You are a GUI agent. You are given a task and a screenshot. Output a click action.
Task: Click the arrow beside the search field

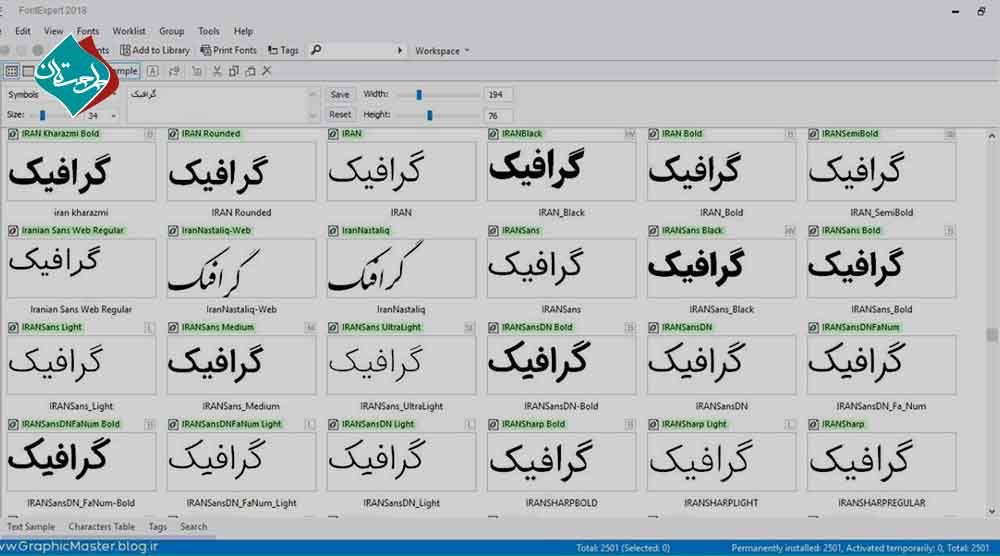click(x=400, y=50)
